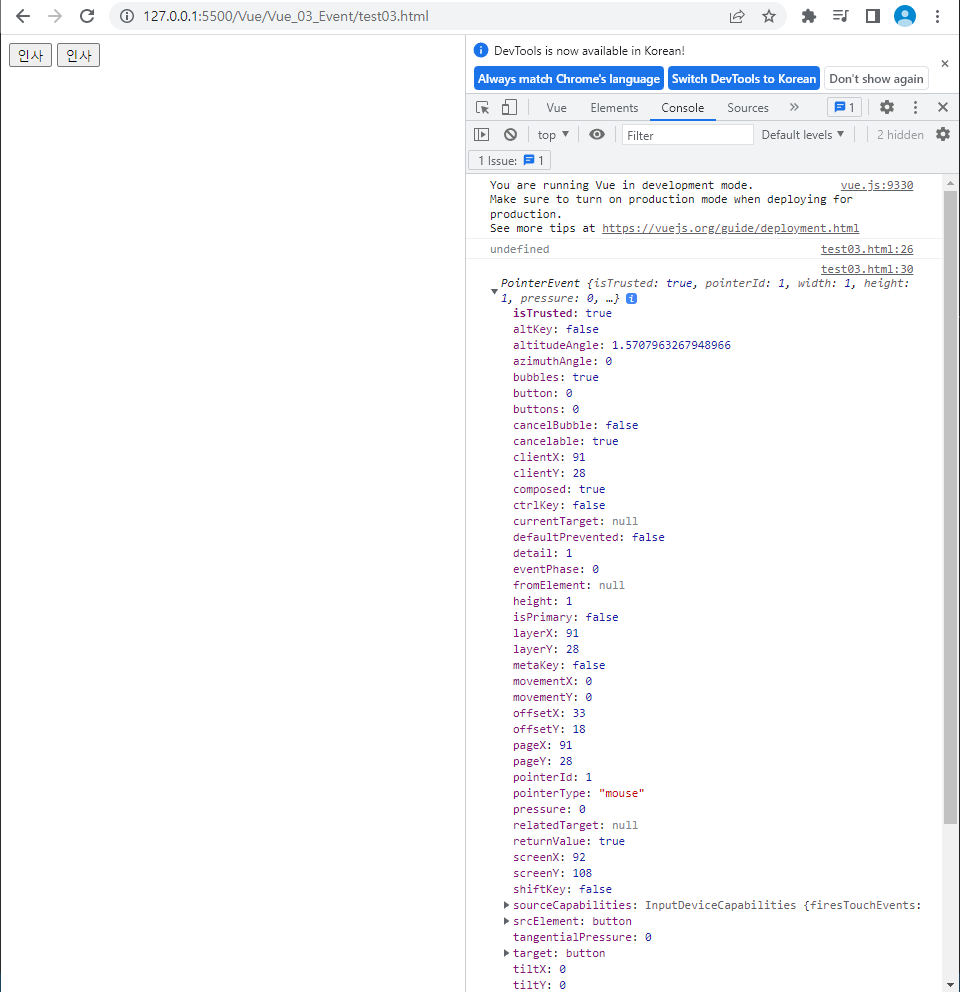Show the console sidebar
Viewport: 960px width, 992px height.
point(482,135)
